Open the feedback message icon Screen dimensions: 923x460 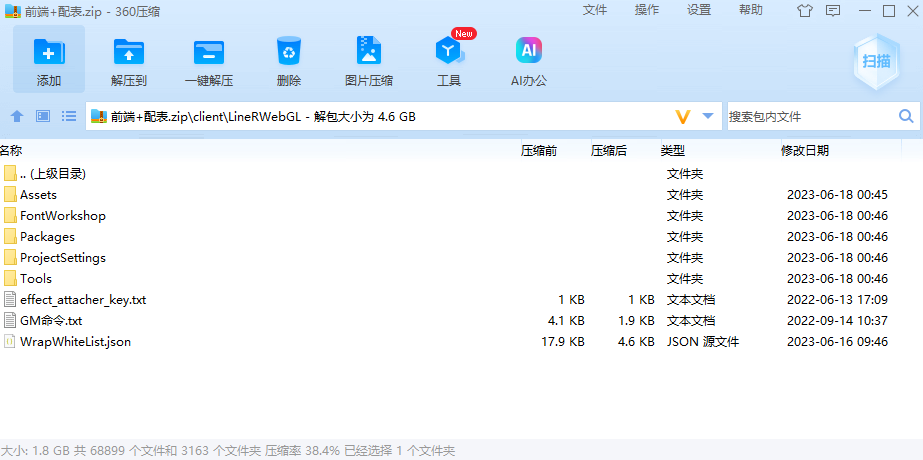pyautogui.click(x=832, y=11)
